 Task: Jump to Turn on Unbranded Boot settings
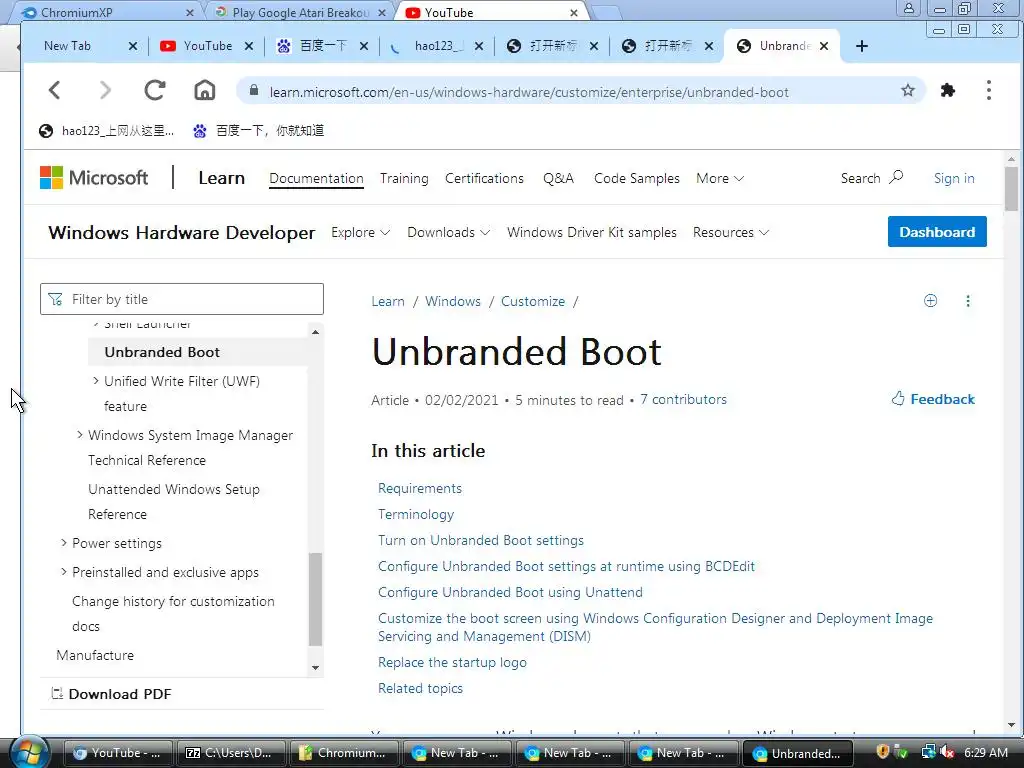pos(481,540)
